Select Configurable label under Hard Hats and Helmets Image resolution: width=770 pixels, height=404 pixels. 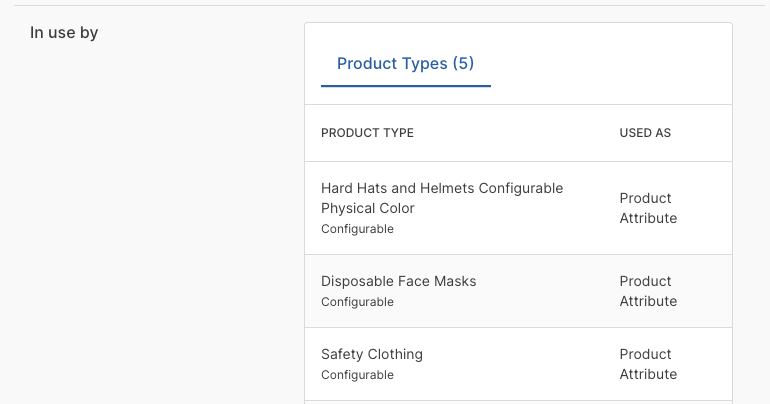coord(357,229)
